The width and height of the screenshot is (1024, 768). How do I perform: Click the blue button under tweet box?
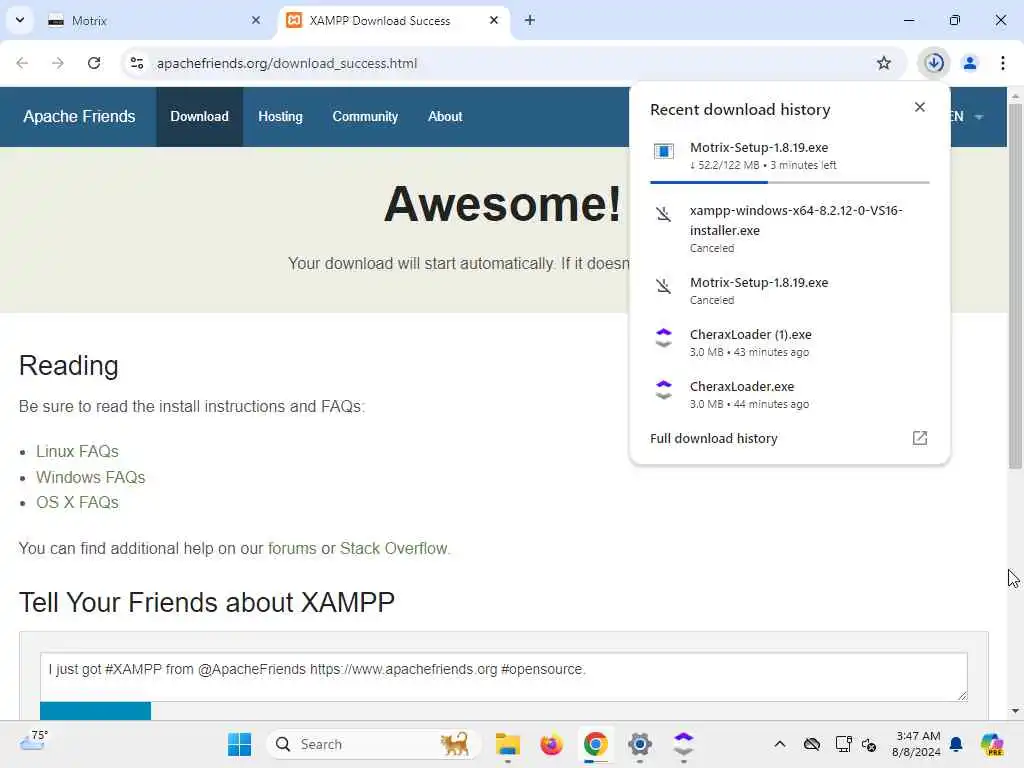tap(95, 711)
